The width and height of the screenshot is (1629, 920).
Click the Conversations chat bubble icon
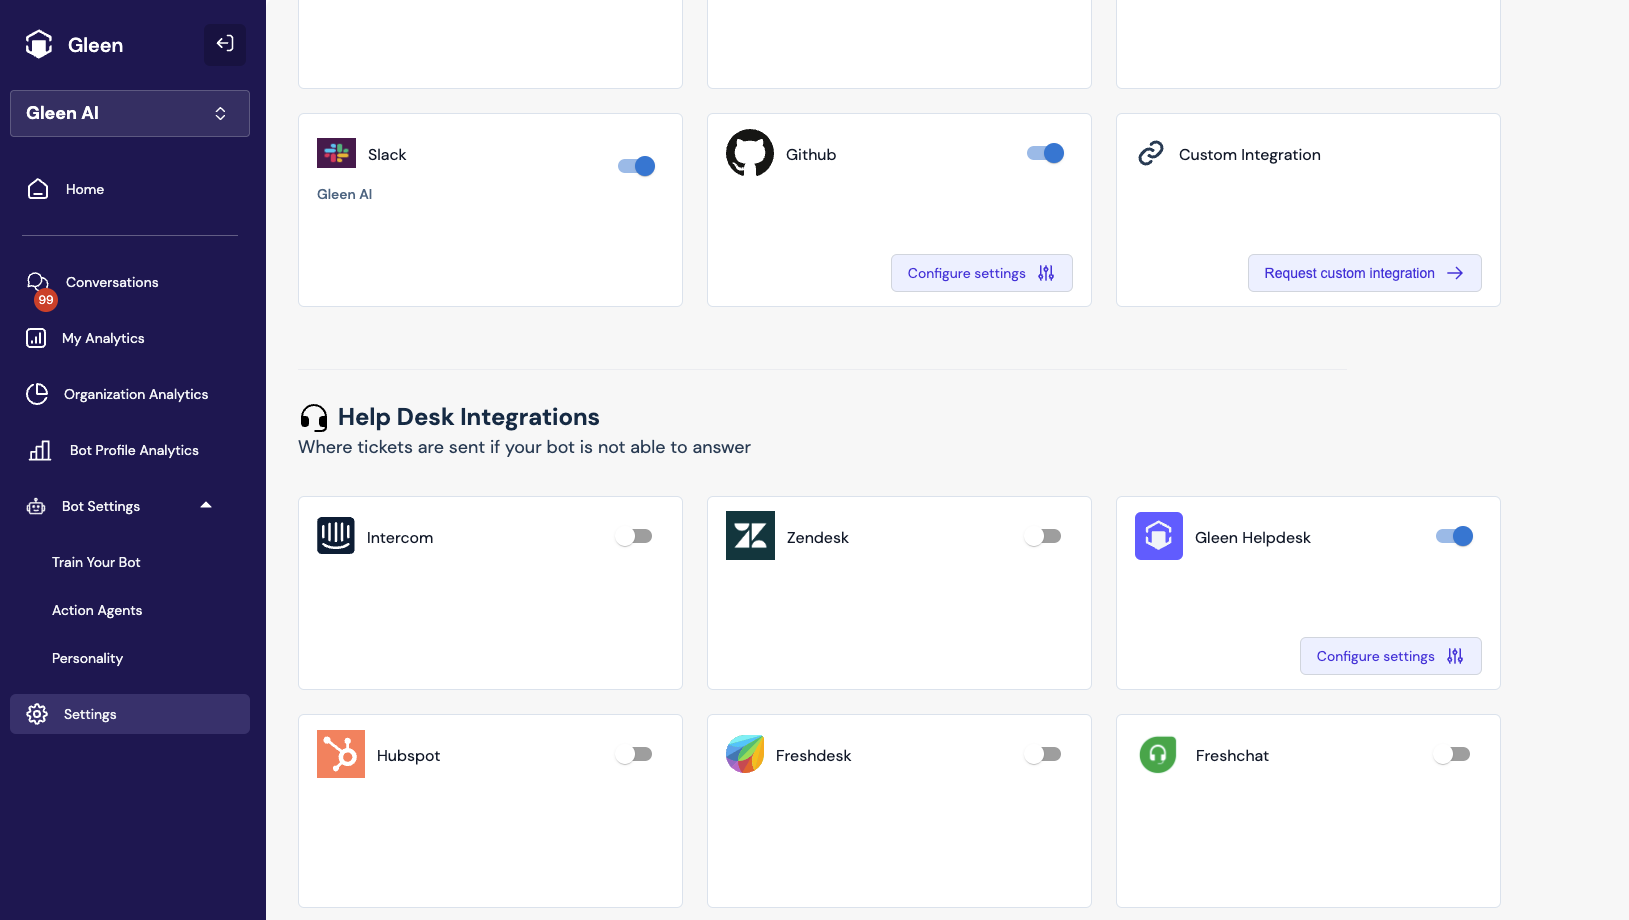click(x=38, y=283)
